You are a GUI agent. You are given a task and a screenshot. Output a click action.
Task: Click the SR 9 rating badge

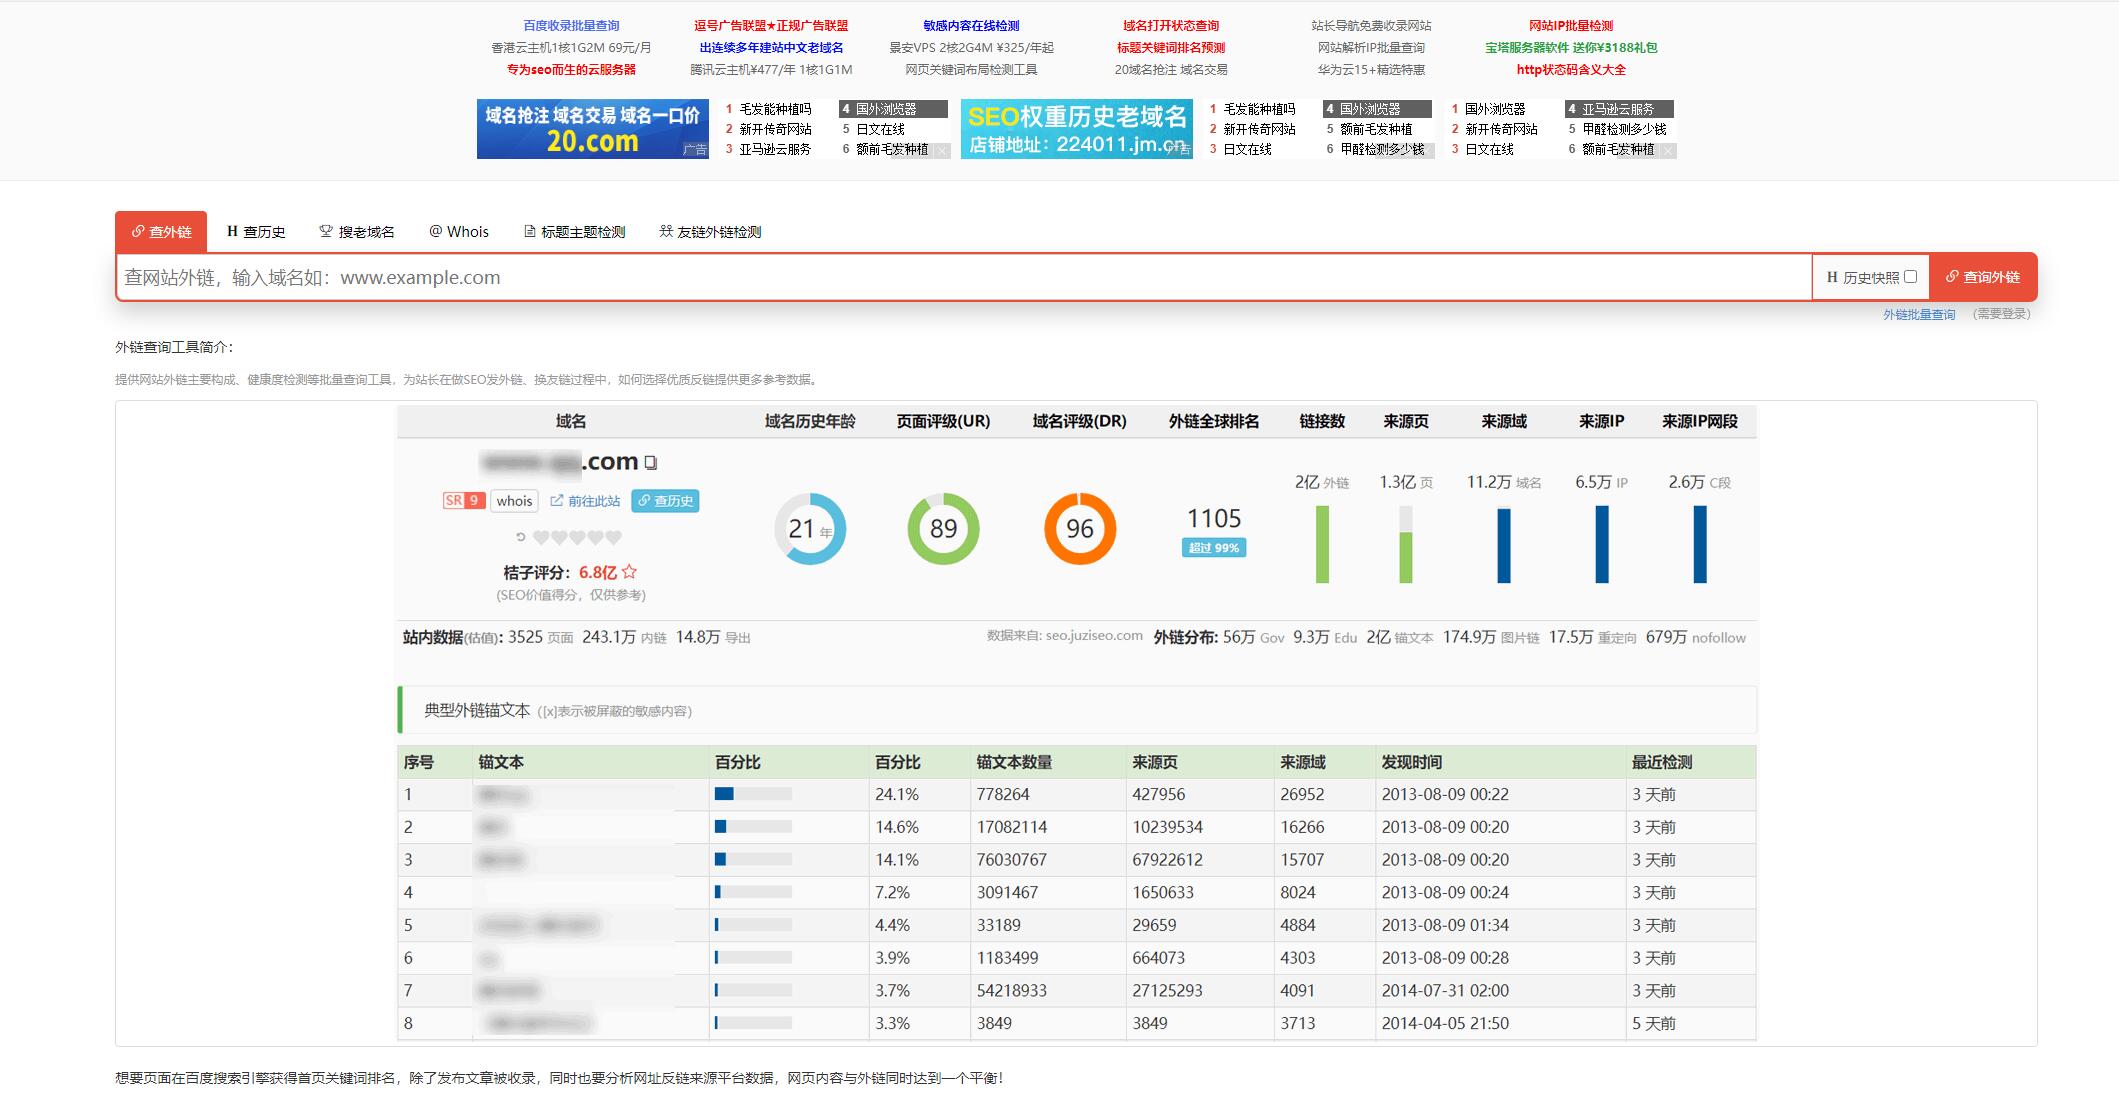[x=463, y=501]
